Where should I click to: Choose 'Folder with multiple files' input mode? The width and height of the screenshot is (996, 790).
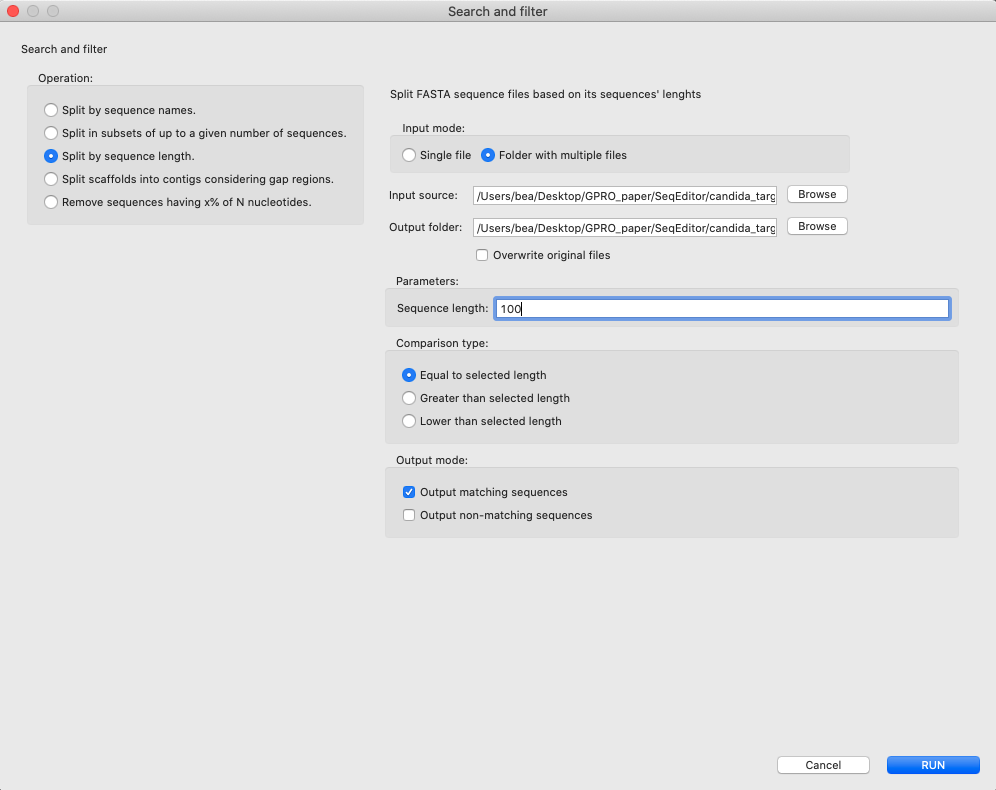[x=489, y=155]
